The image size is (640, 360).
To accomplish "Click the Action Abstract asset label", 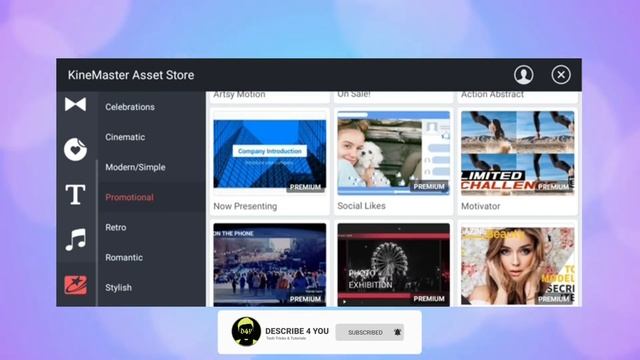I will pyautogui.click(x=492, y=95).
